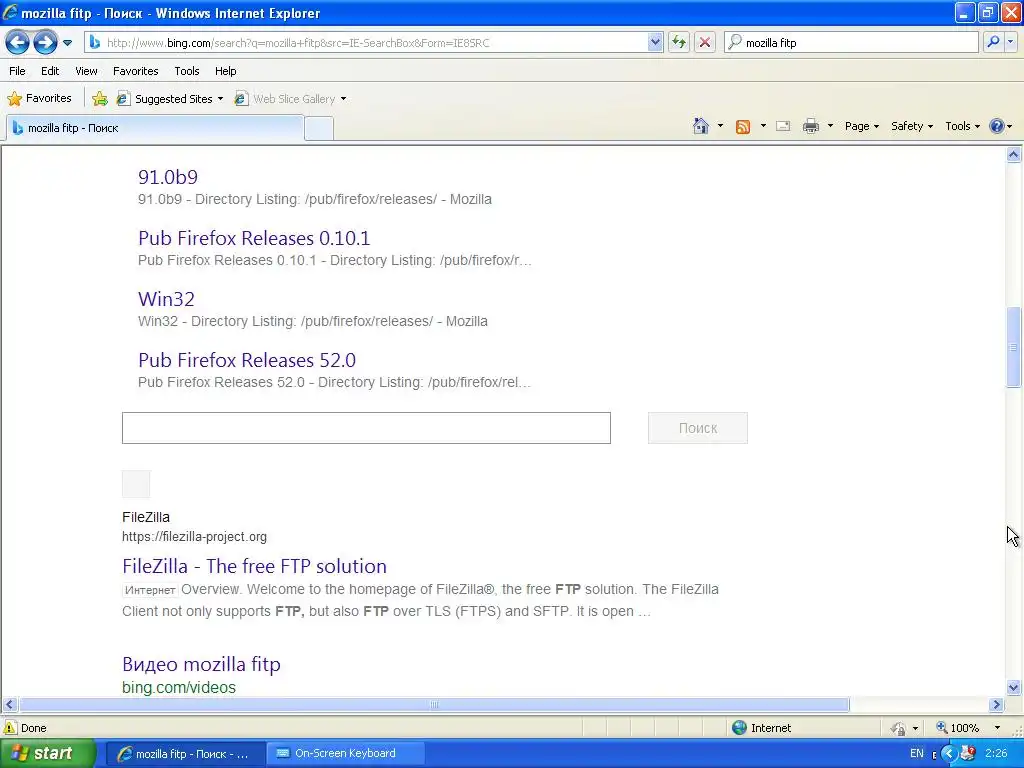Click the EN language indicator in tray
Image resolution: width=1024 pixels, height=768 pixels.
click(917, 754)
